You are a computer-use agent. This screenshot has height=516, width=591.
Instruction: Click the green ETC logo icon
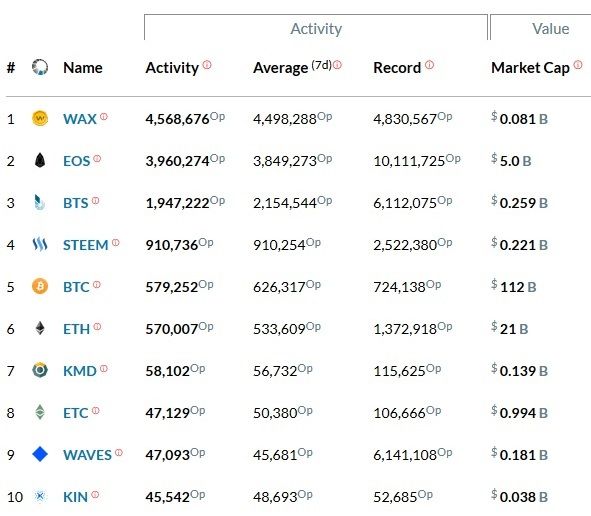[40, 412]
